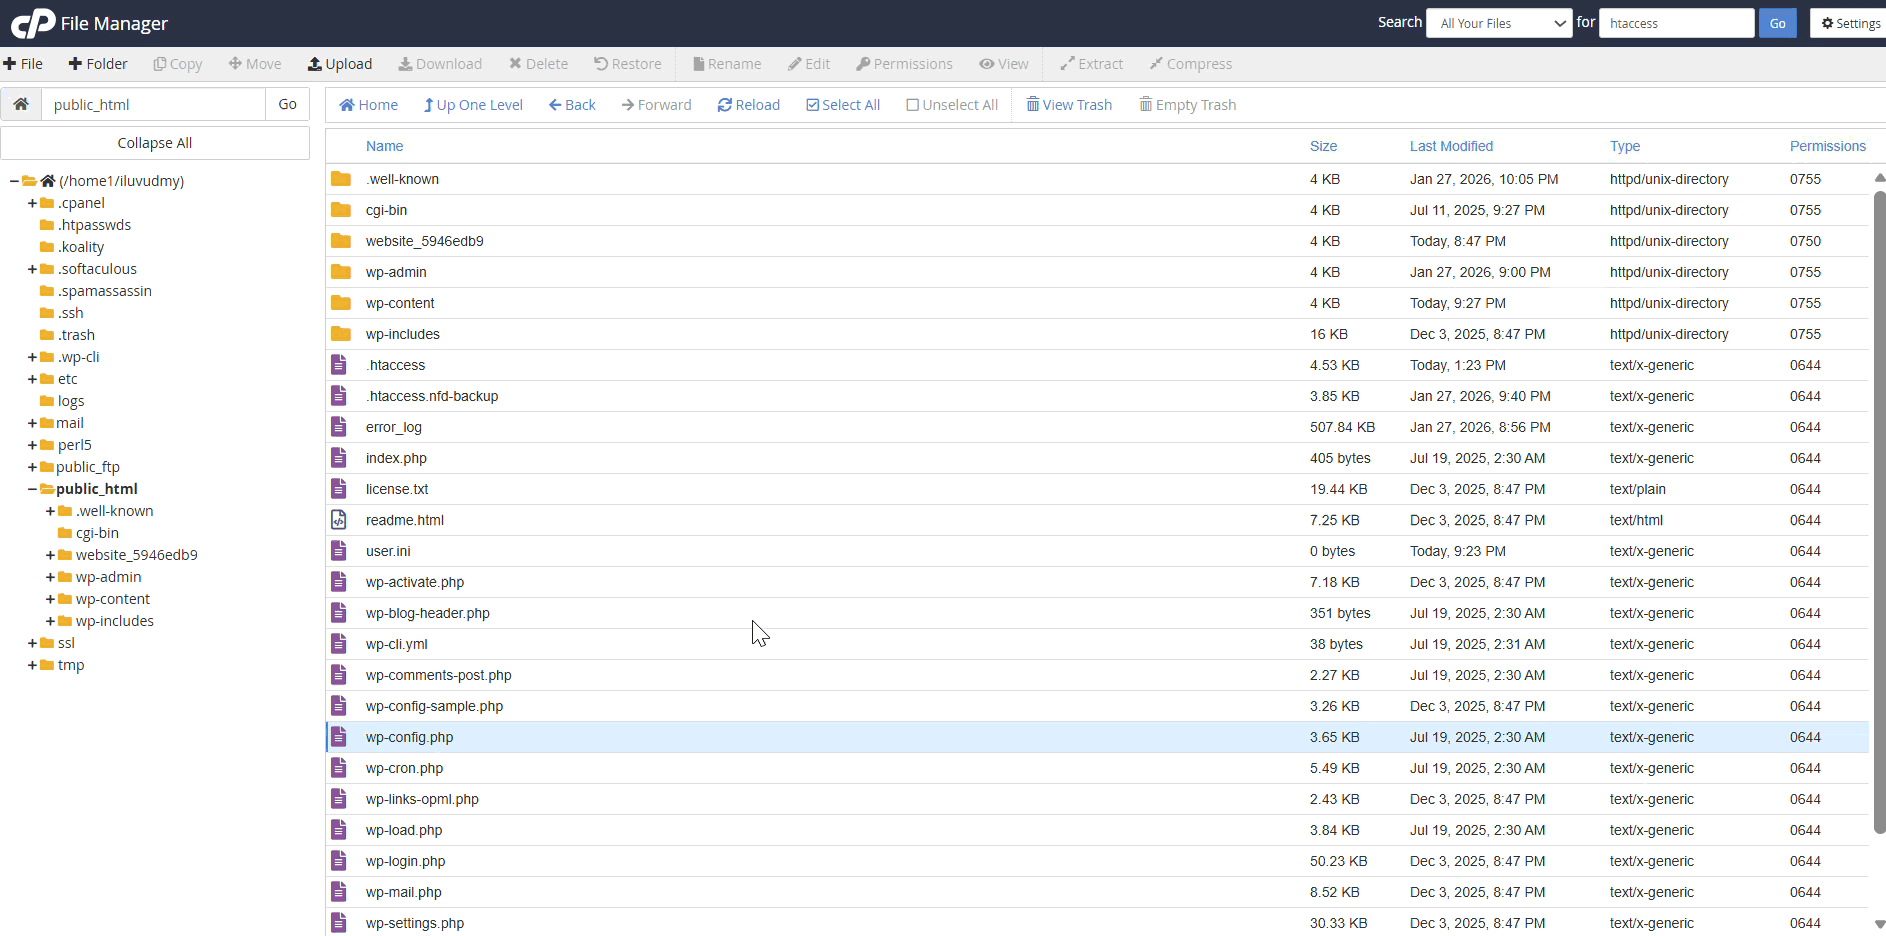Check the Select All checkbox

814,104
